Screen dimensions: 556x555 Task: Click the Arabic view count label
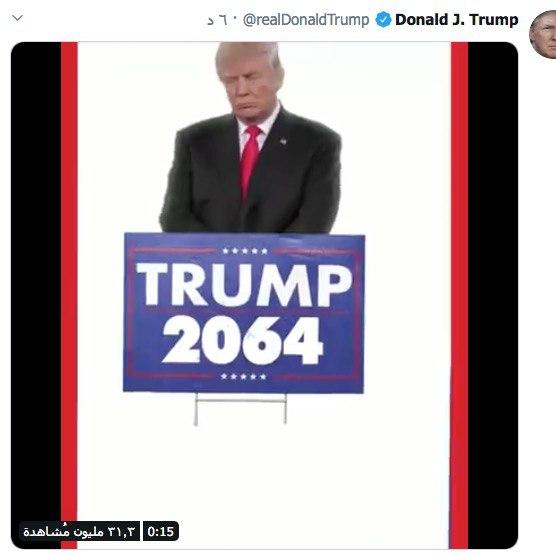click(79, 531)
